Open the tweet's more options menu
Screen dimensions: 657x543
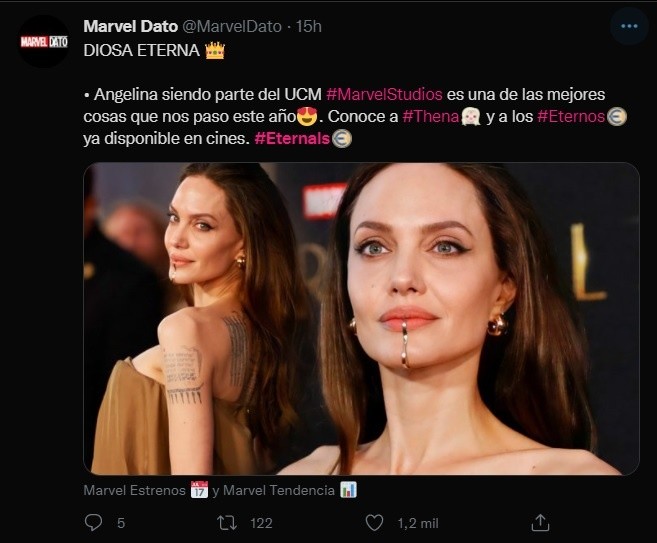coord(628,26)
